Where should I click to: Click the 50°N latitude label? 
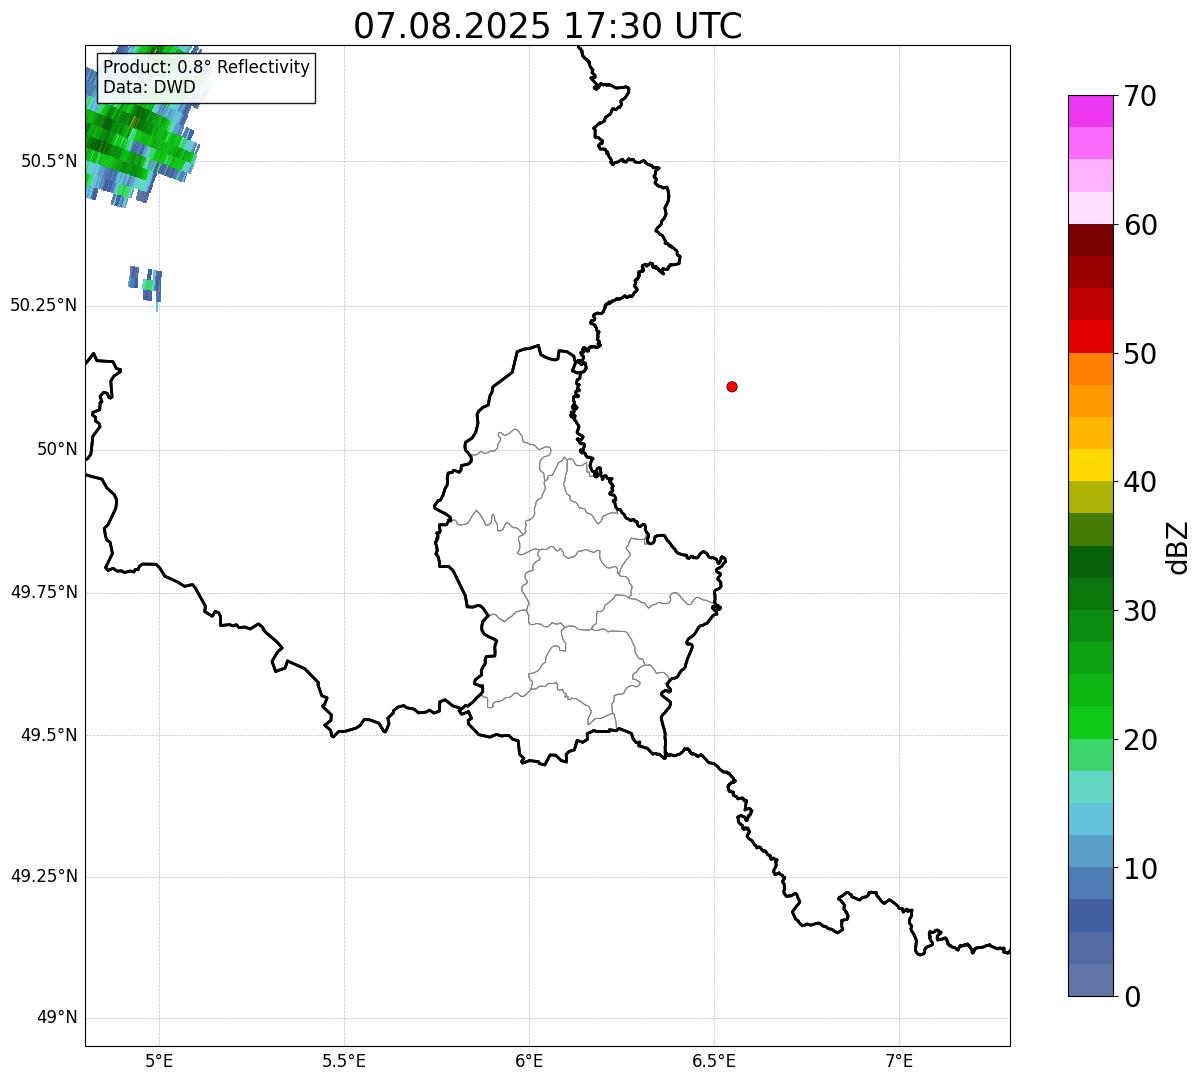point(57,449)
